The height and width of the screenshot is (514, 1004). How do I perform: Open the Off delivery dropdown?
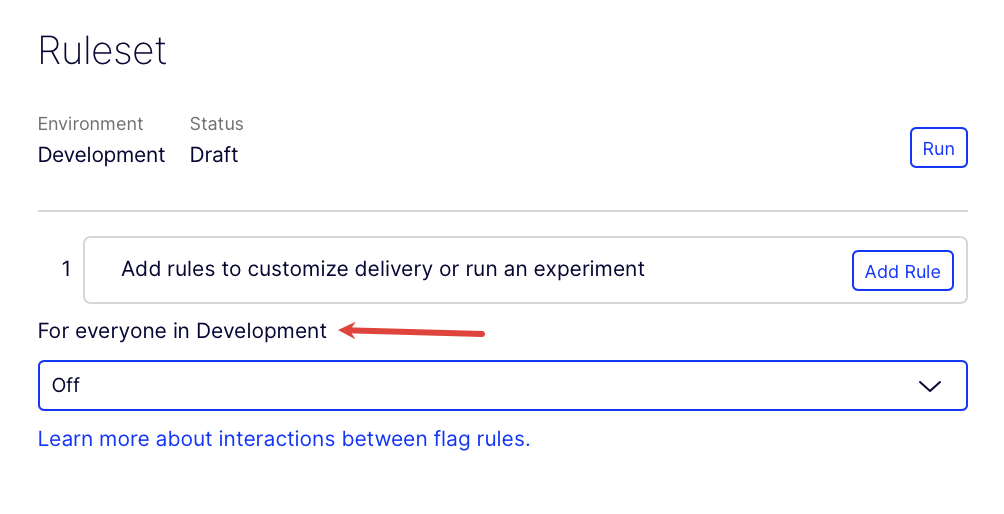[x=502, y=385]
